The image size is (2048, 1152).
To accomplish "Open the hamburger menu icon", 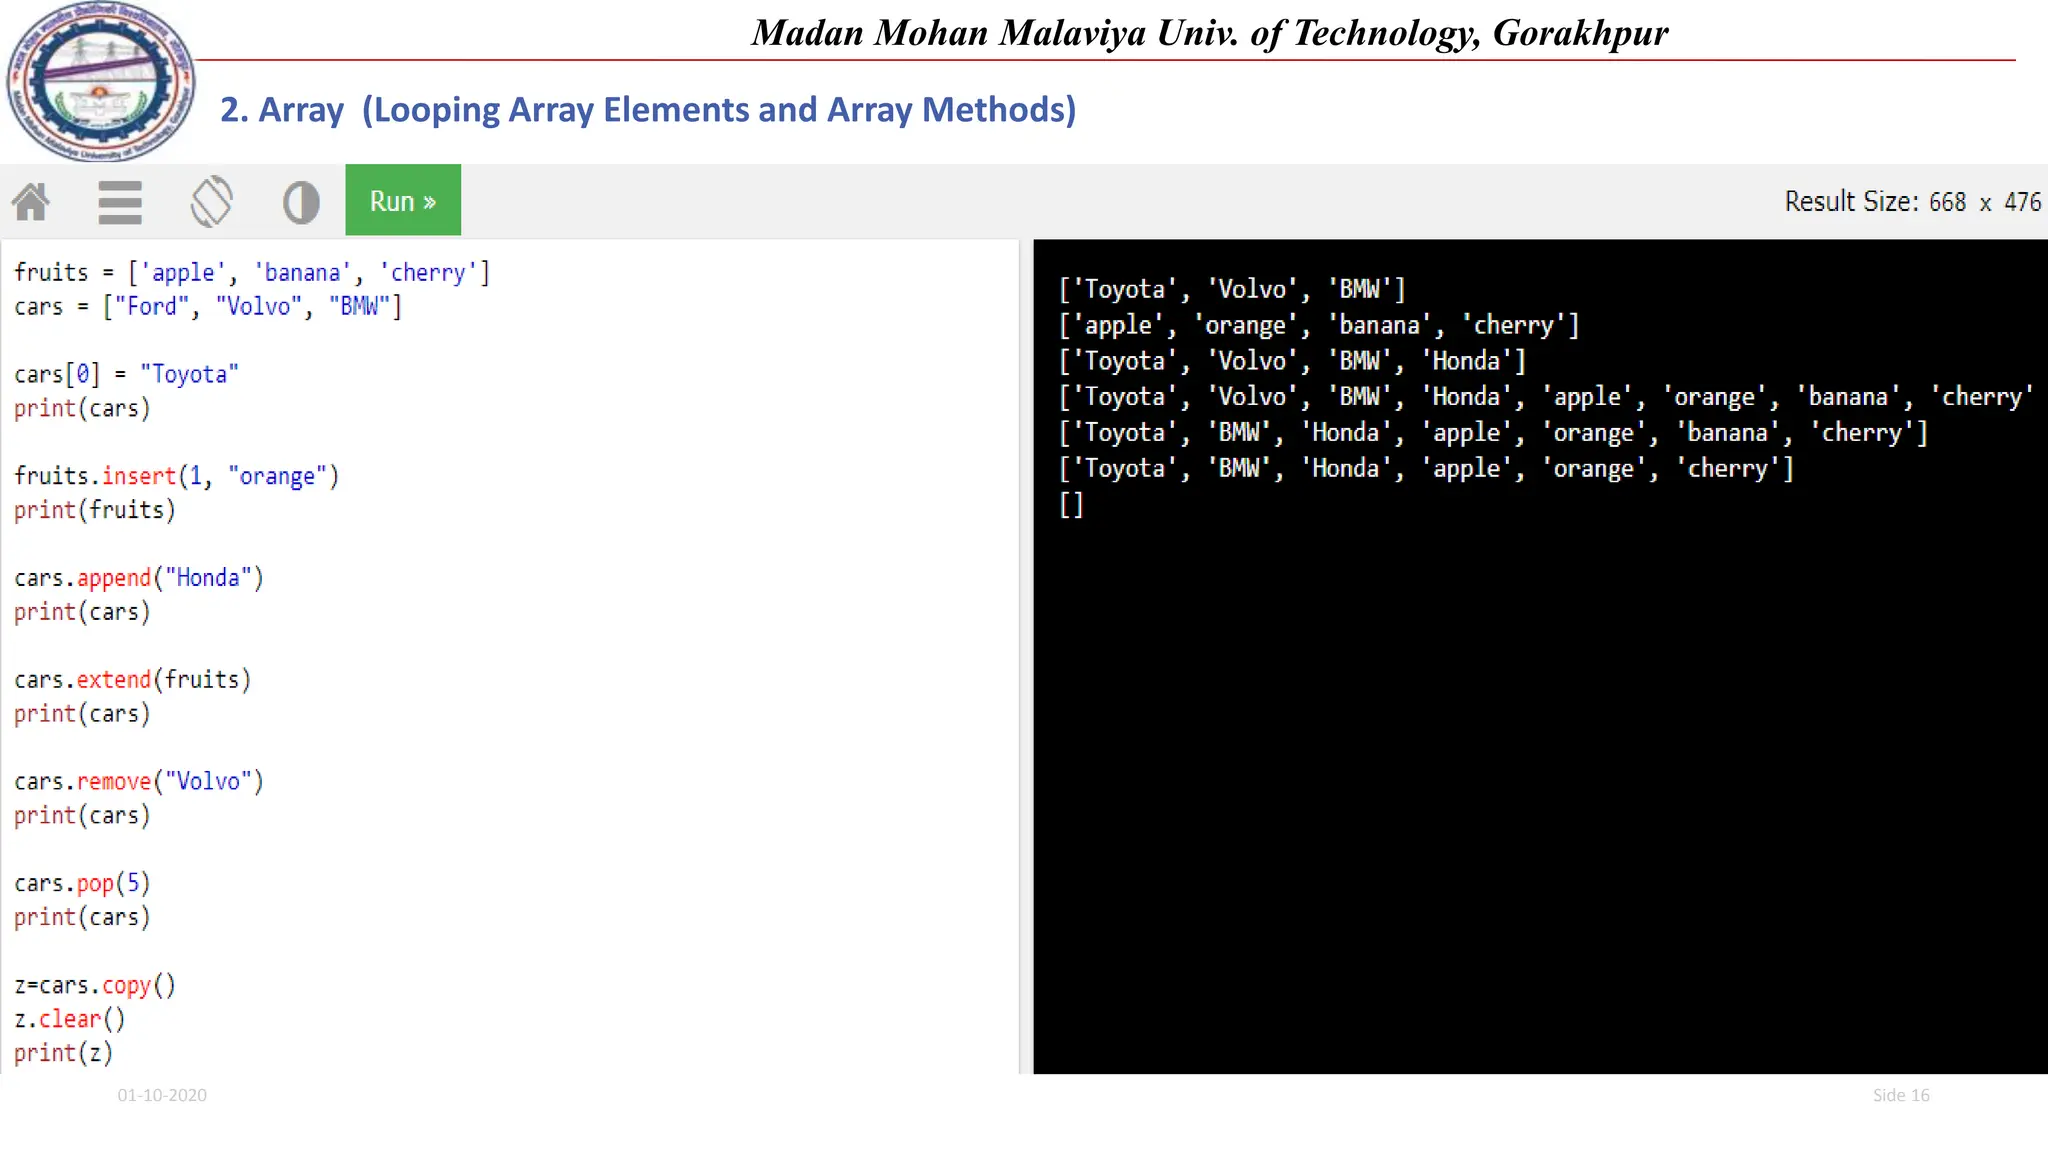I will pyautogui.click(x=120, y=202).
